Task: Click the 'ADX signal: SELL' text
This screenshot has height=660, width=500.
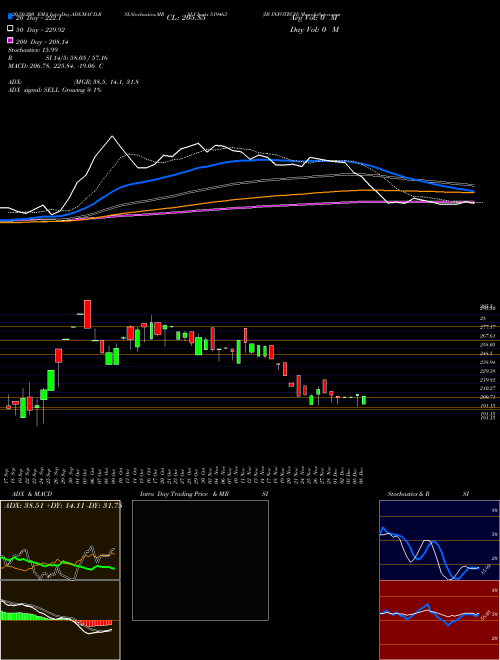Action: click(34, 90)
